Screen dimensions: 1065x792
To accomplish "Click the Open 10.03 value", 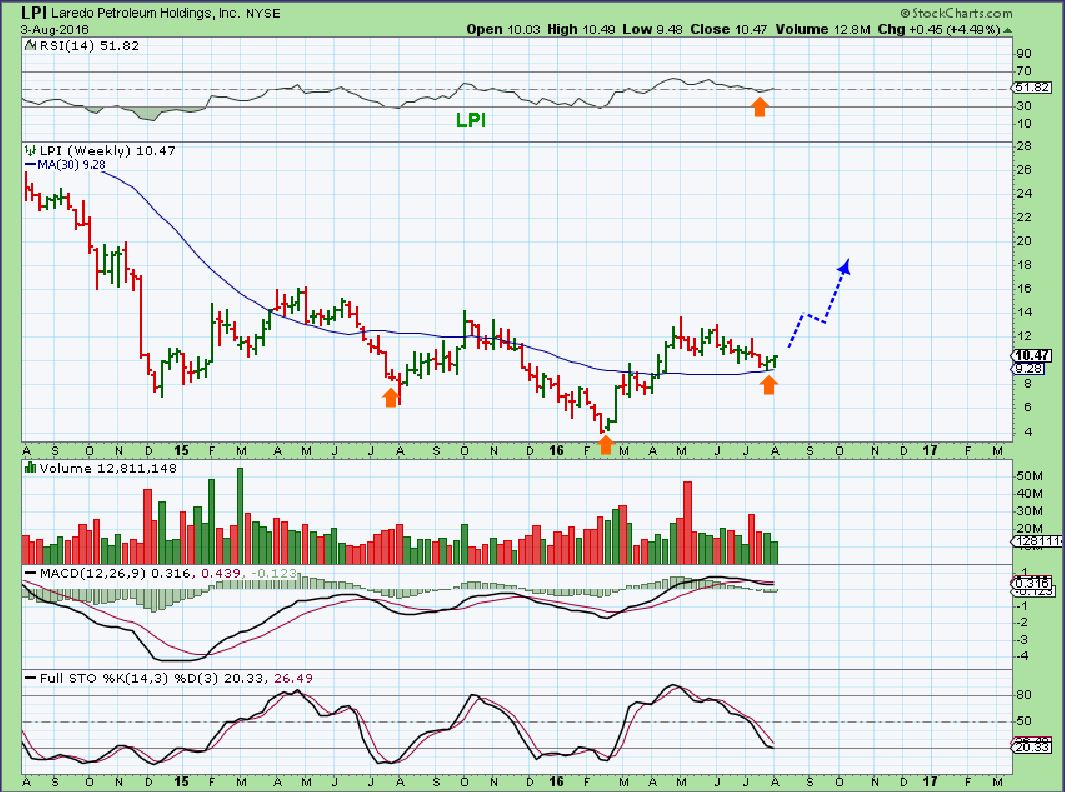I will 503,29.
